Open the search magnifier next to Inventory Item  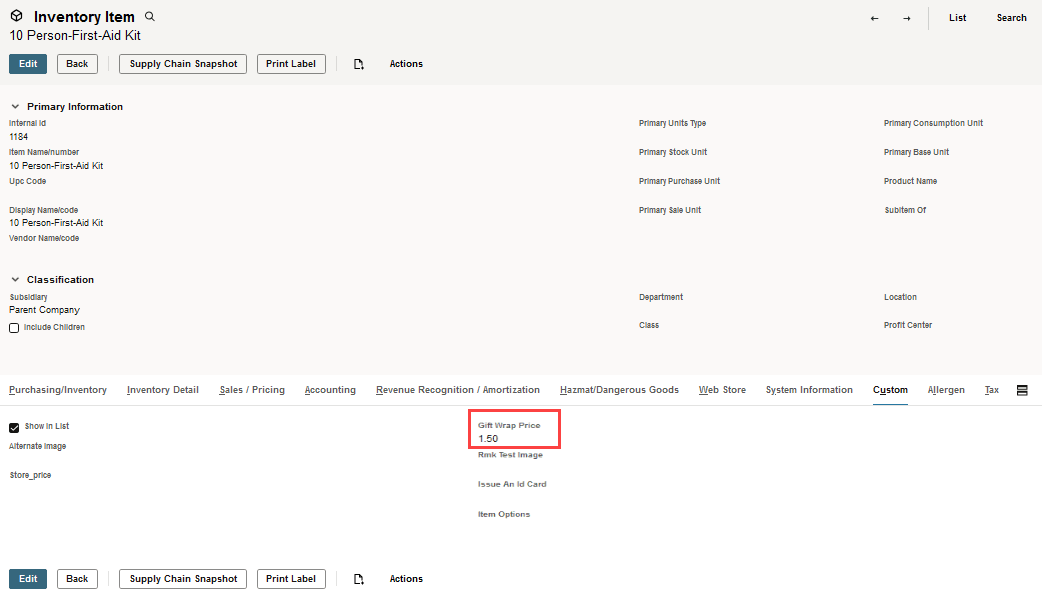tap(150, 17)
